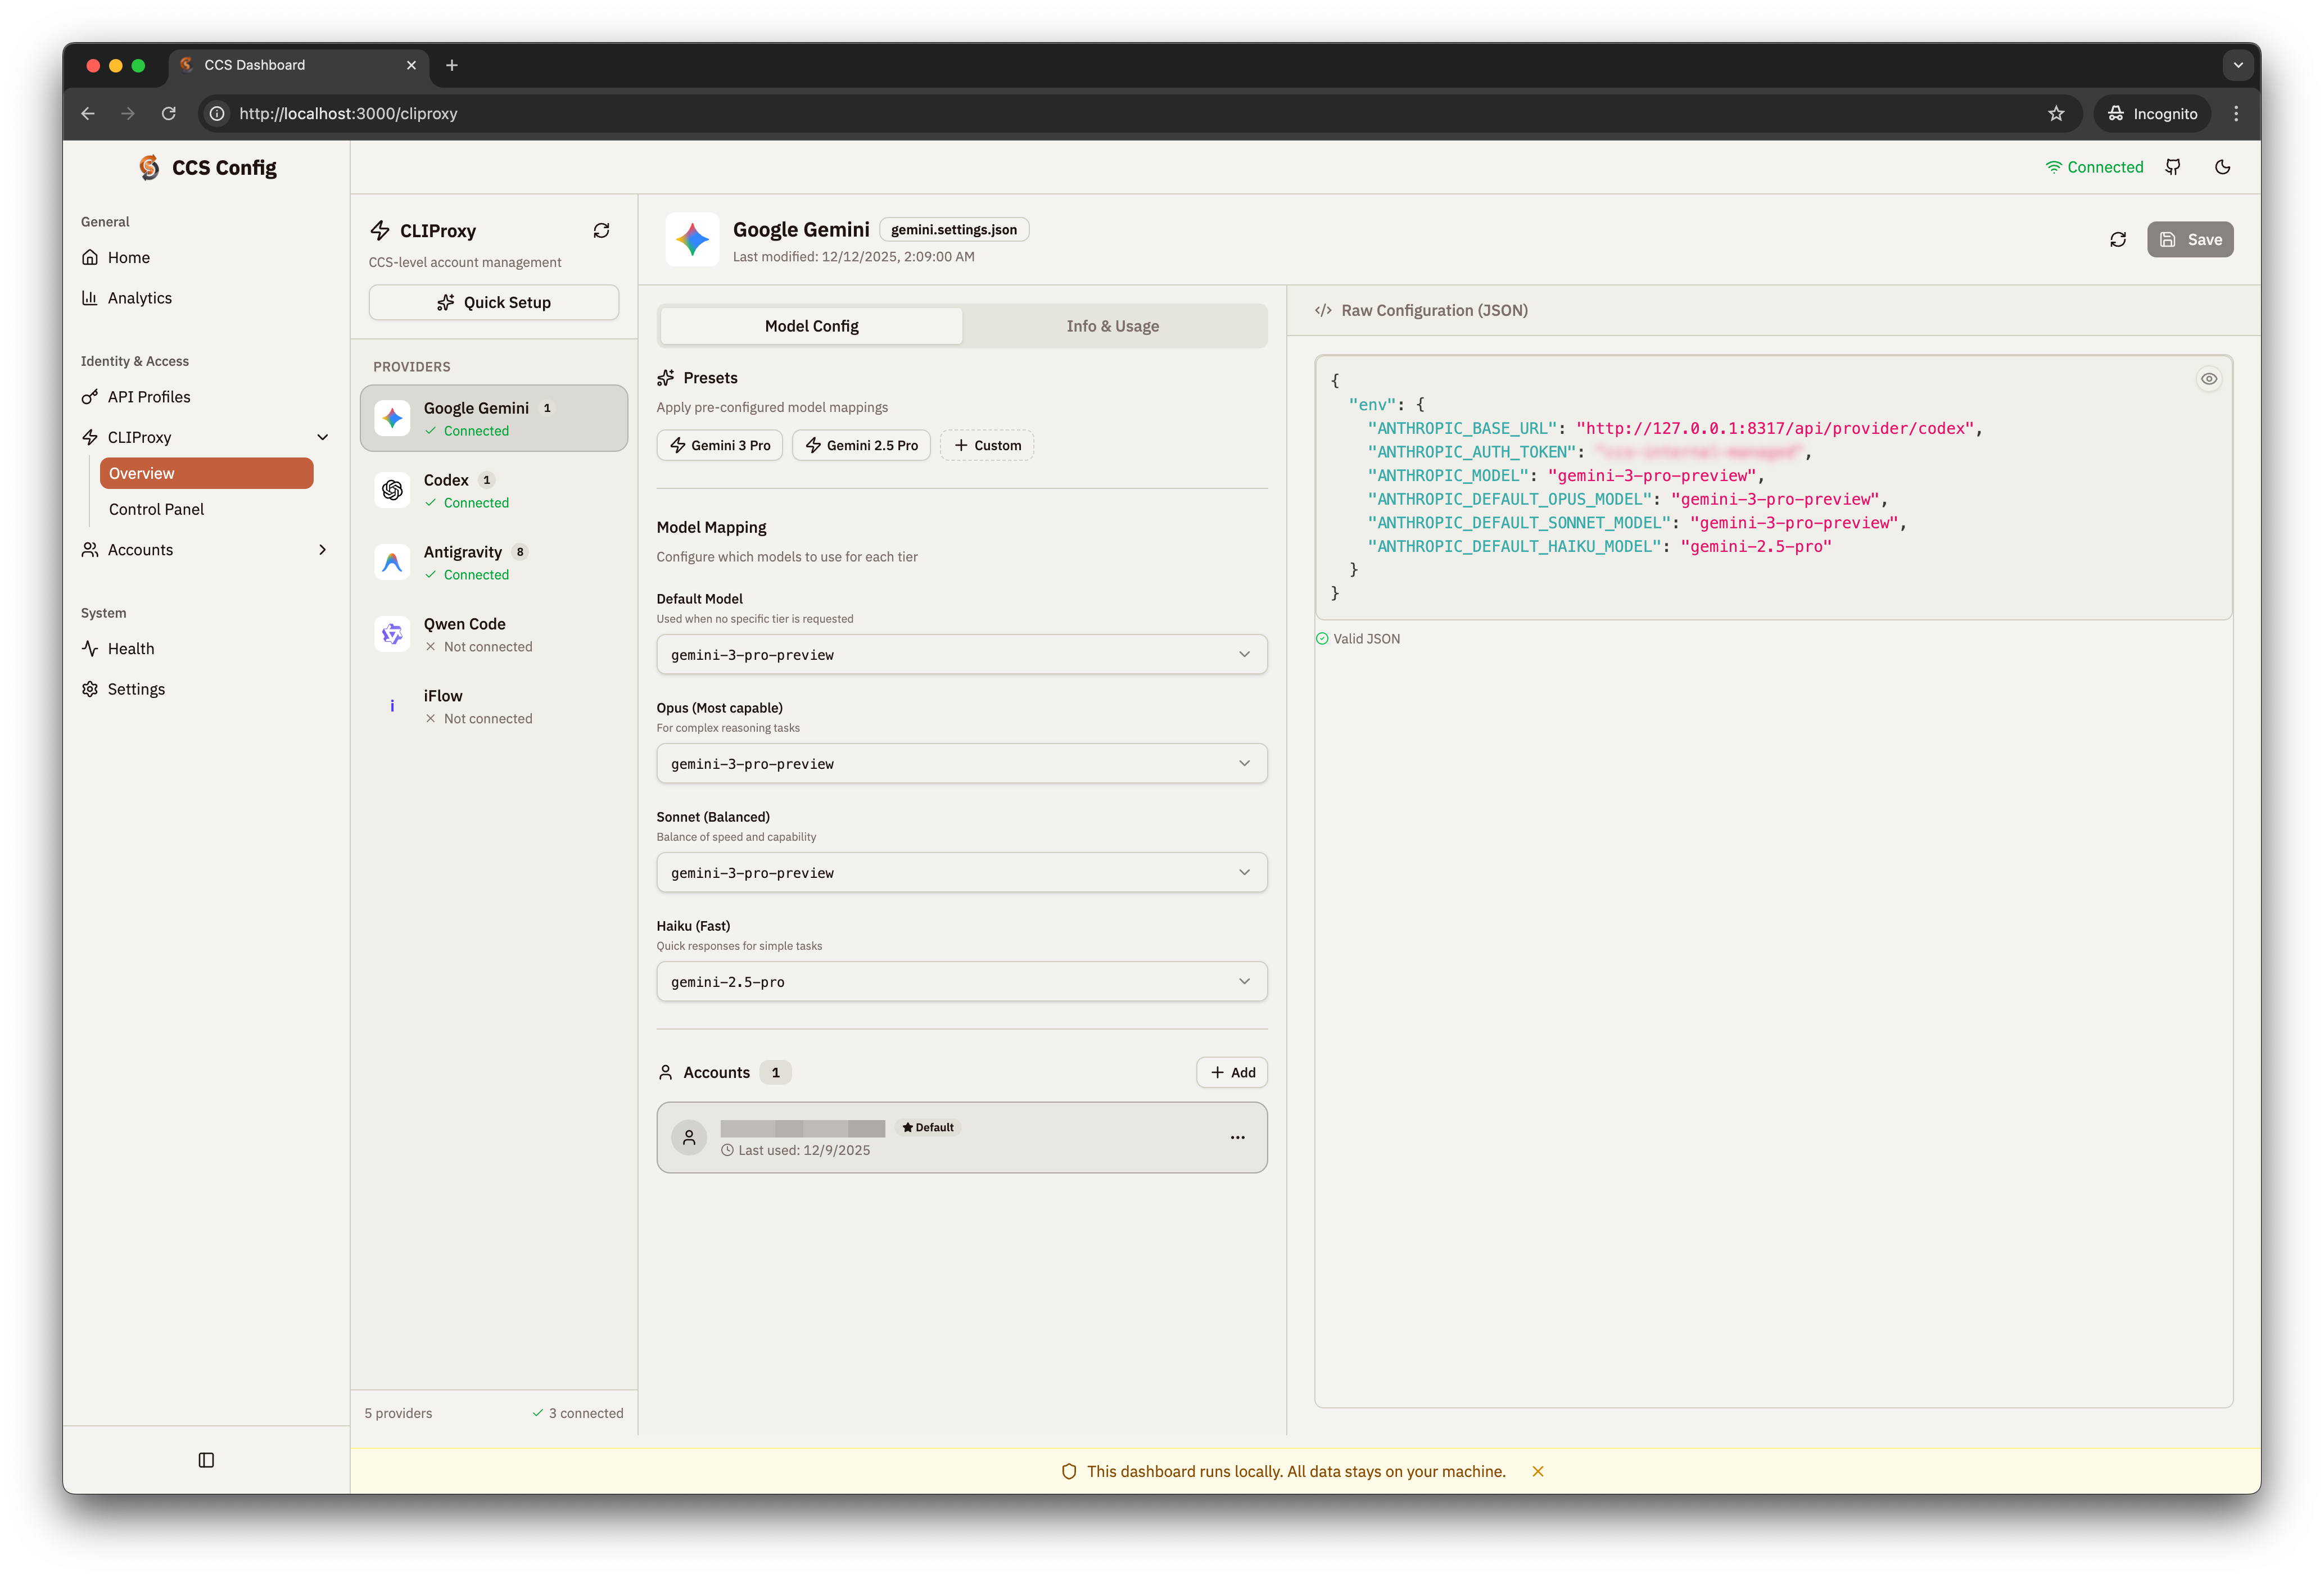The image size is (2324, 1577).
Task: Switch to dark mode with the moon toggle
Action: tap(2222, 166)
